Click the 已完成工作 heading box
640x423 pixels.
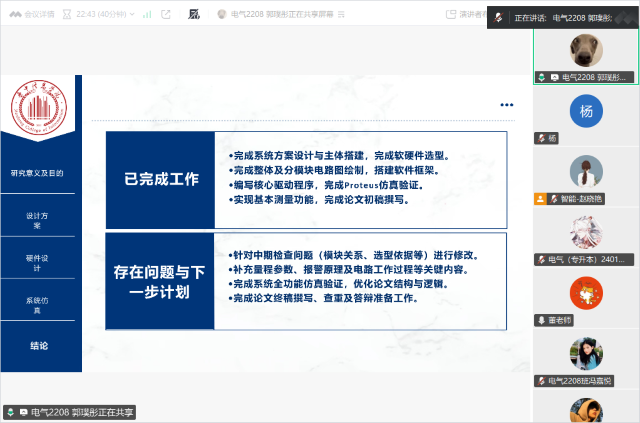160,180
